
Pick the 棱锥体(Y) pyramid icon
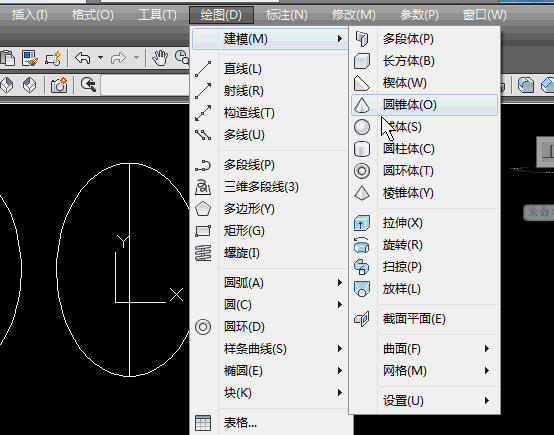pyautogui.click(x=362, y=193)
